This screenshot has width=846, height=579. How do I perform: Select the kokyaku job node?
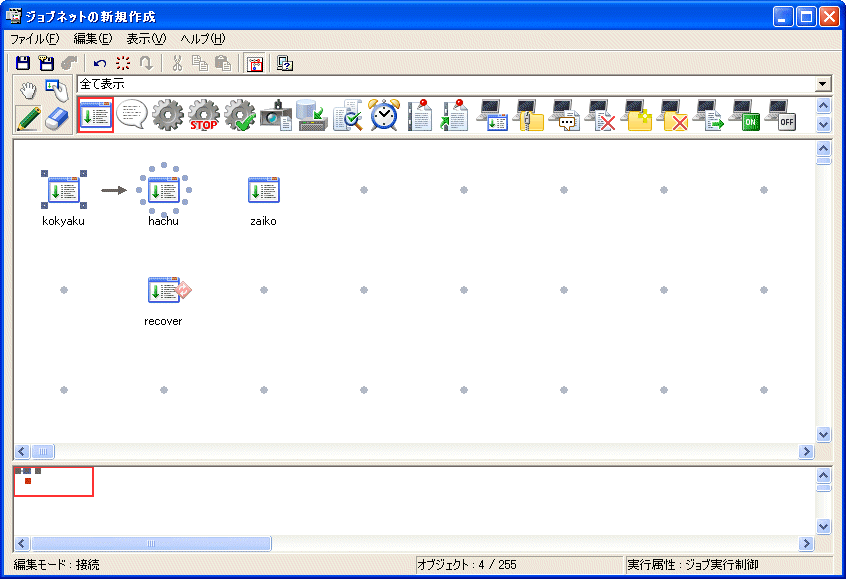click(x=64, y=190)
